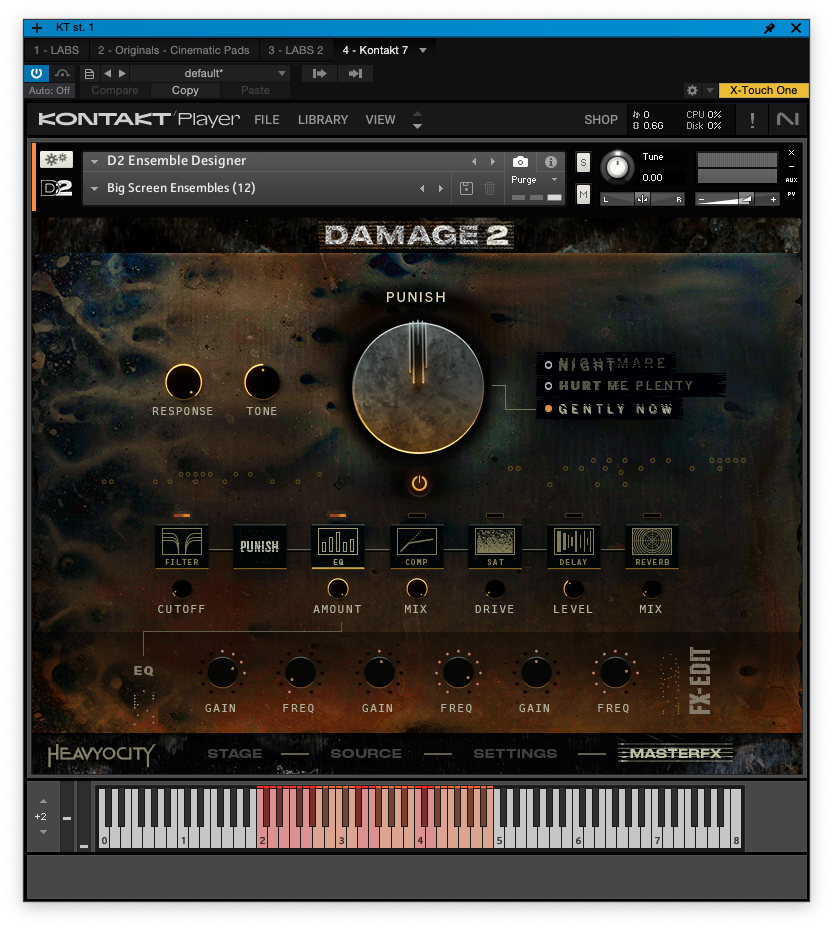This screenshot has width=833, height=929.
Task: Open the LIBRARY menu
Action: [323, 120]
